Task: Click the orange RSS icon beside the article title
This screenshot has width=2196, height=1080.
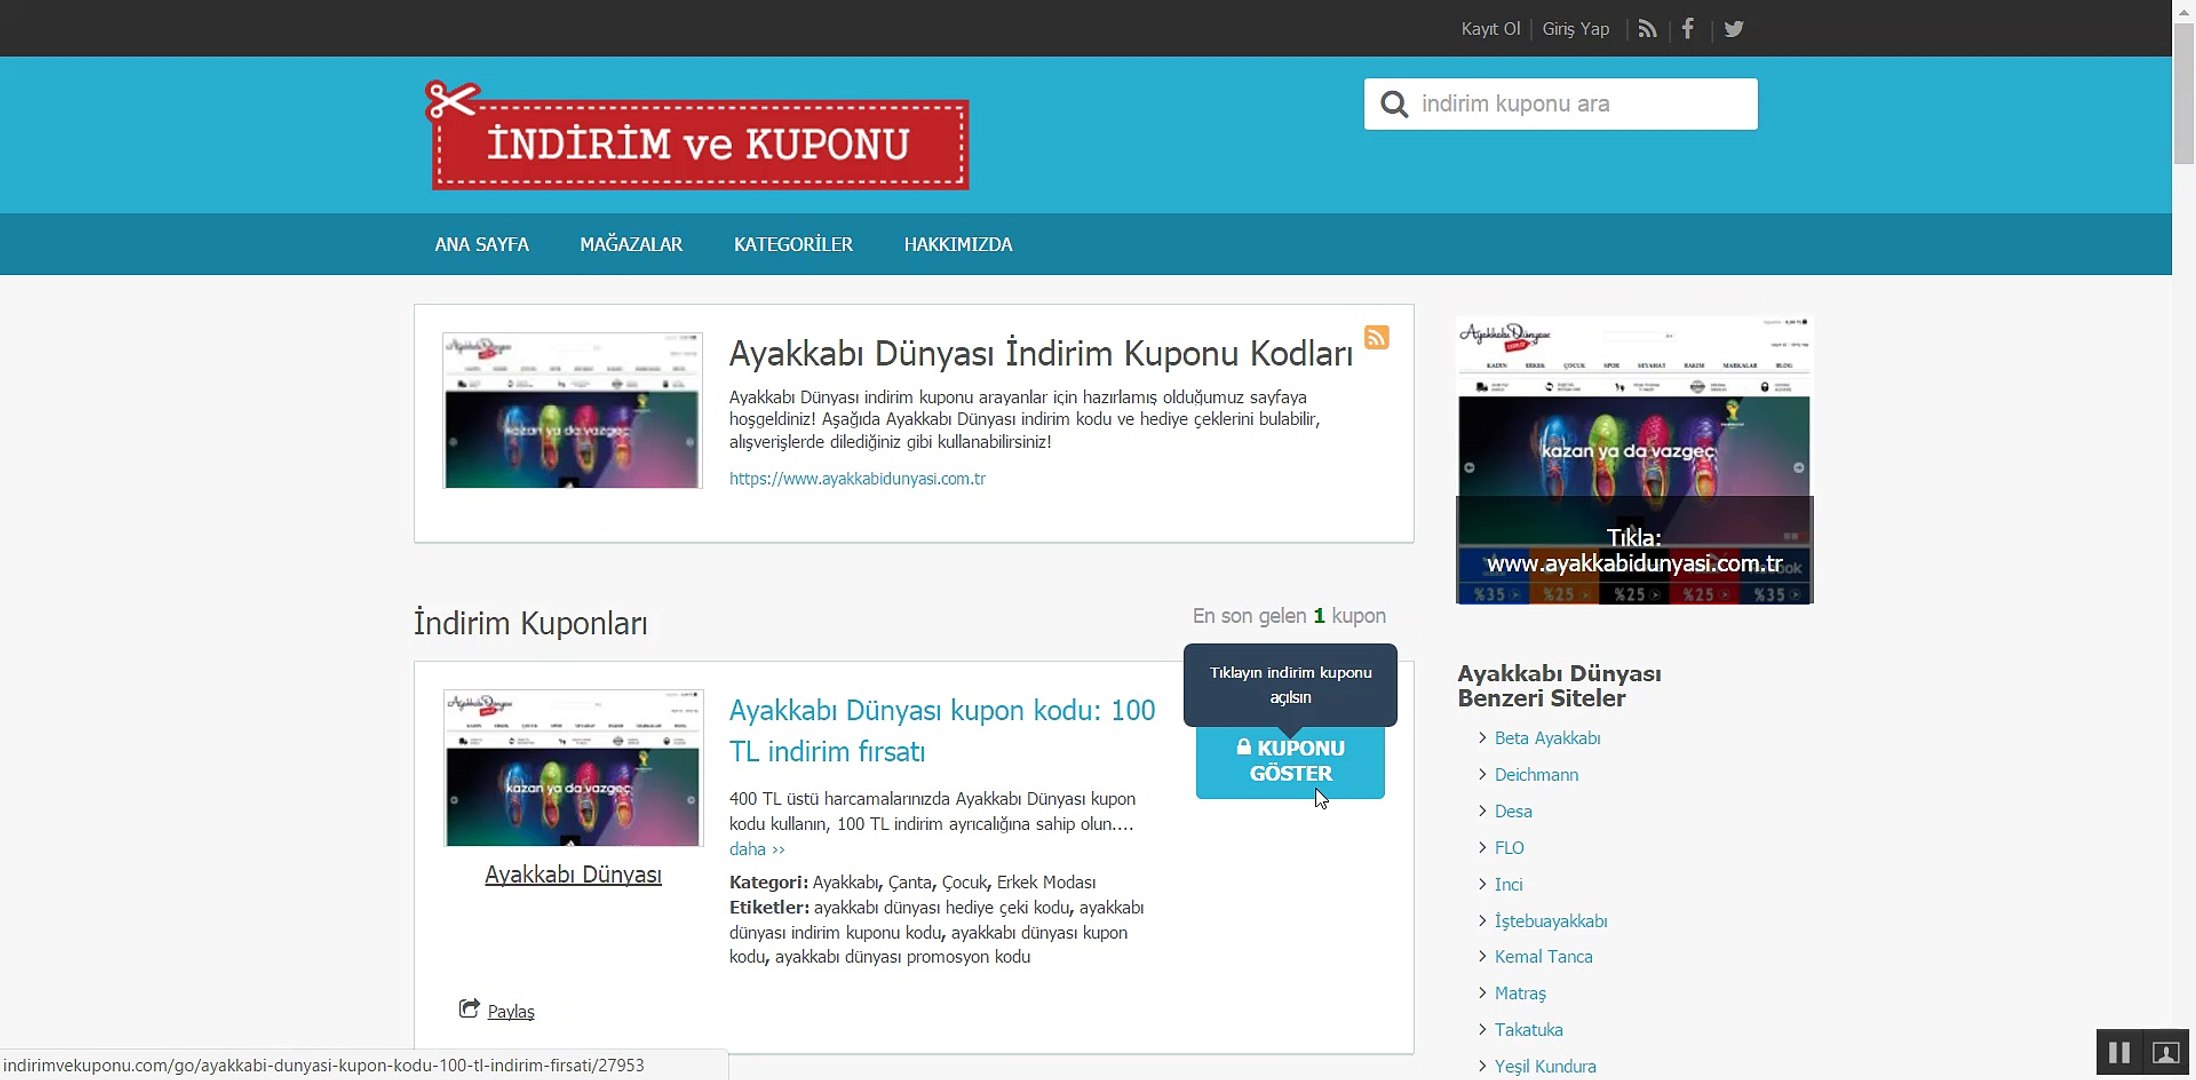Action: click(x=1377, y=337)
